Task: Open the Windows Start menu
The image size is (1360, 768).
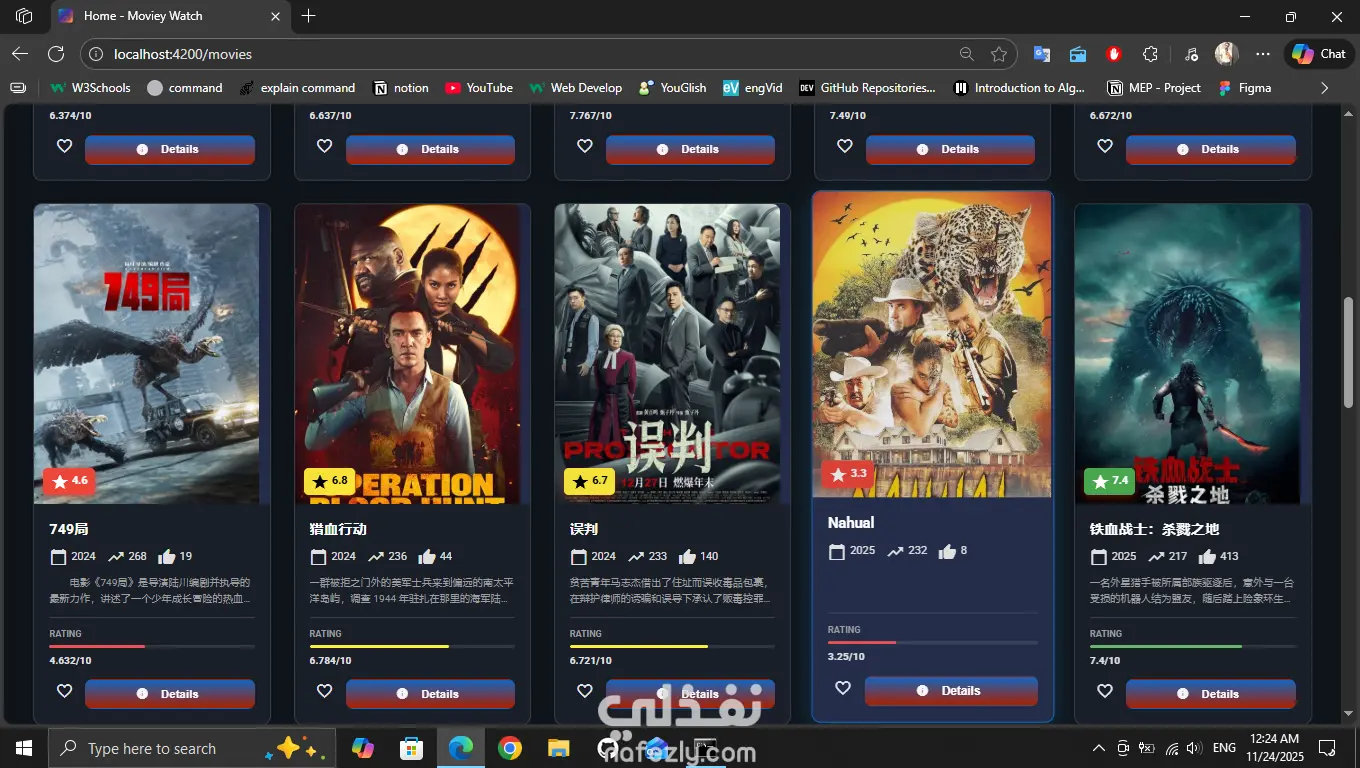Action: point(23,748)
